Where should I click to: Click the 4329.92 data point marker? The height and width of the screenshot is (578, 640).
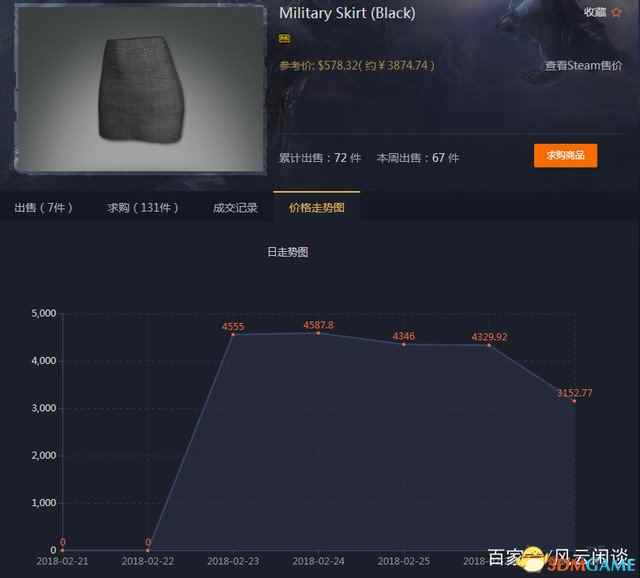(489, 345)
